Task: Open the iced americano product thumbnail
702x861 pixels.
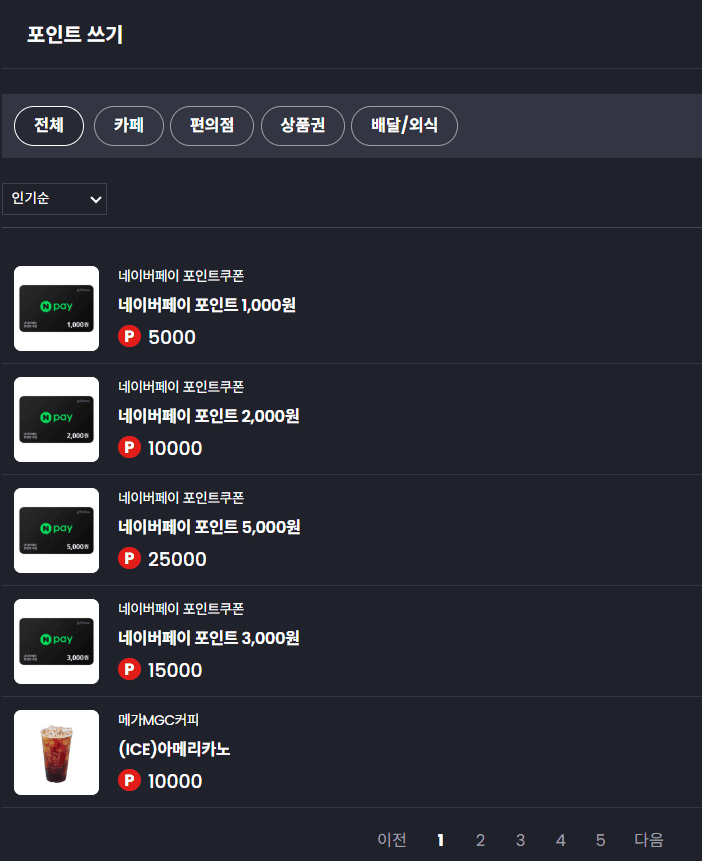Action: pyautogui.click(x=57, y=752)
